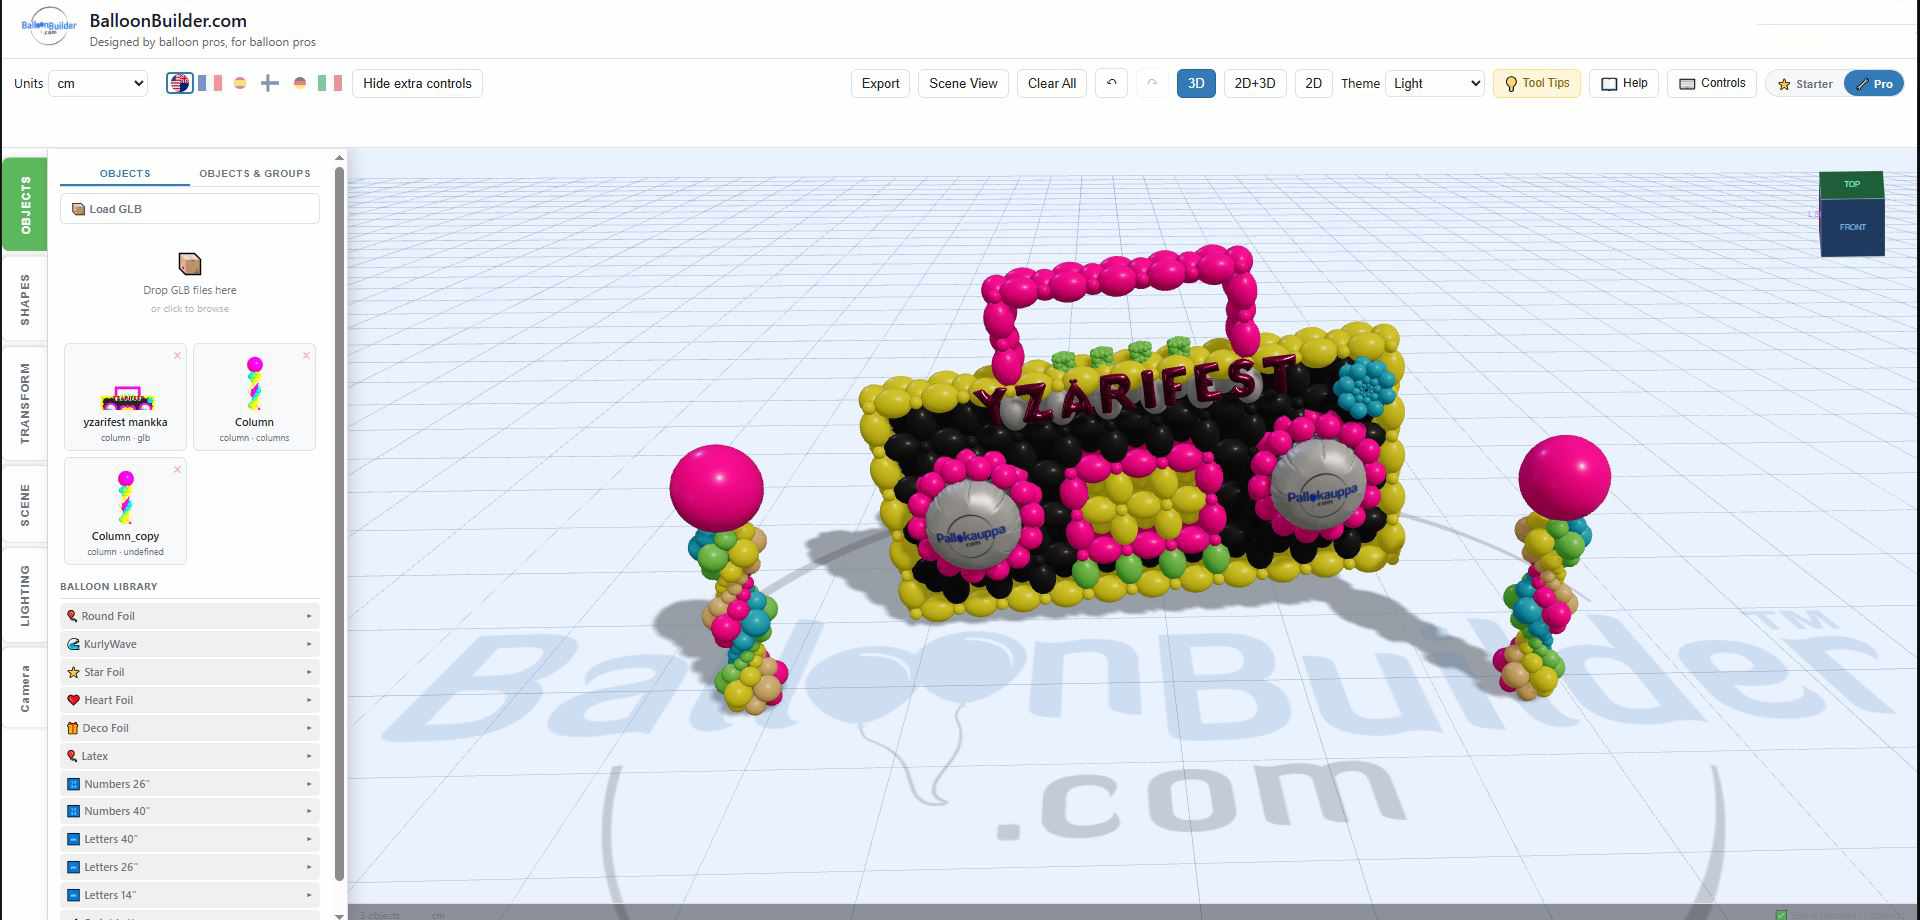Click the TOP face of view cube
This screenshot has width=1920, height=920.
pos(1851,184)
